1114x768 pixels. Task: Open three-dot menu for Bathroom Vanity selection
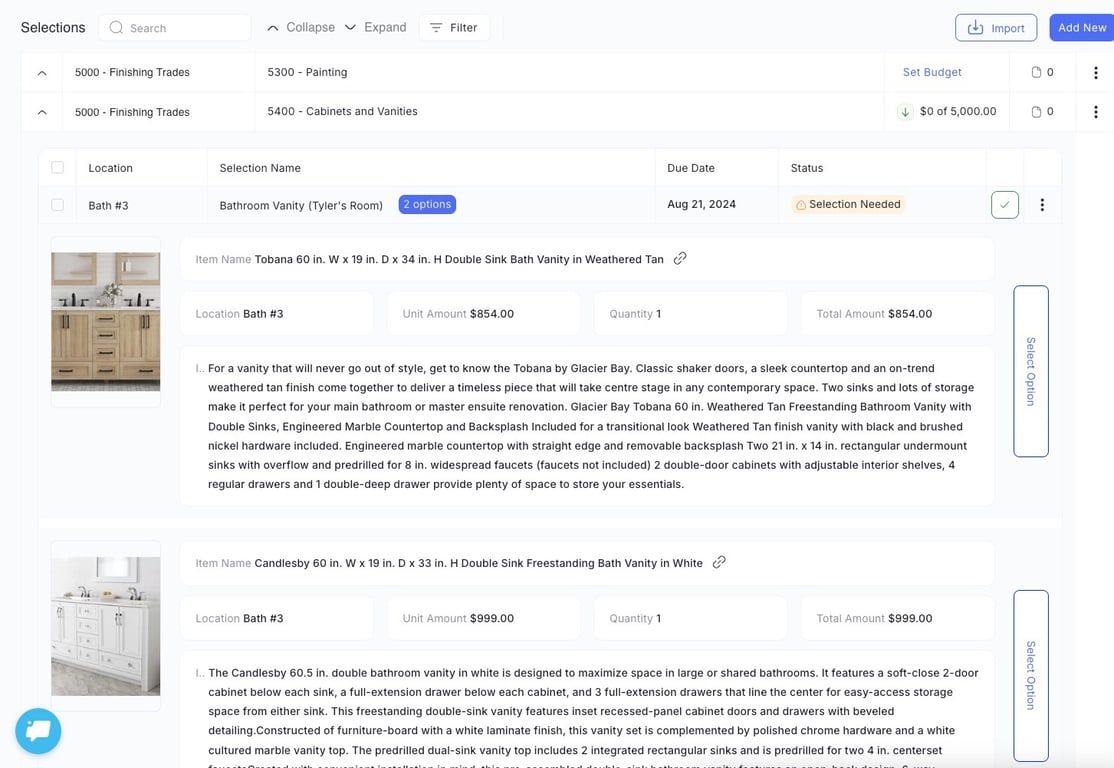coord(1042,205)
